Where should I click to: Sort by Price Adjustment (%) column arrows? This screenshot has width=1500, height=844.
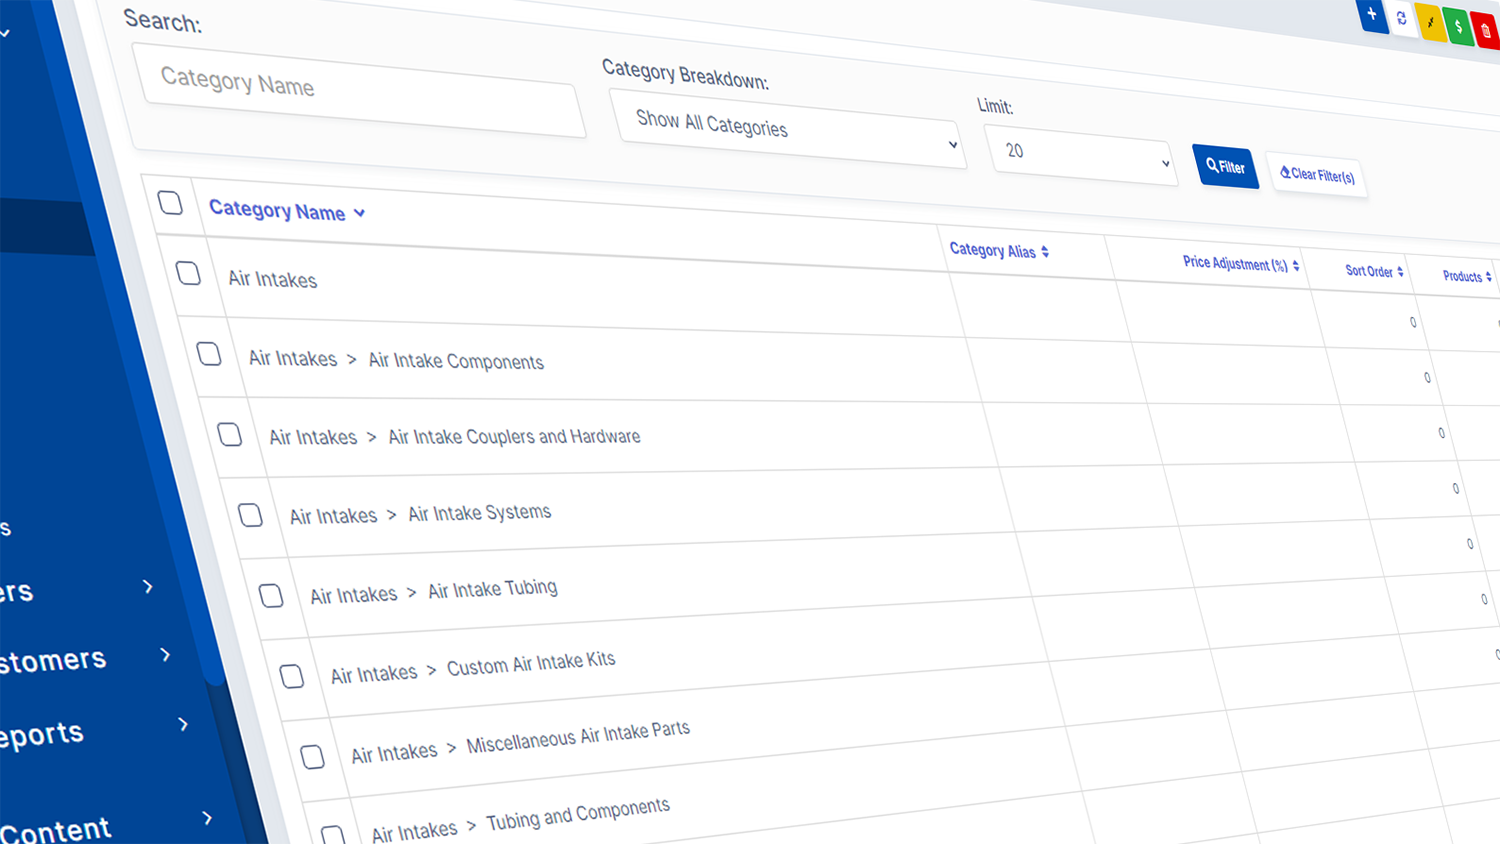(1296, 266)
